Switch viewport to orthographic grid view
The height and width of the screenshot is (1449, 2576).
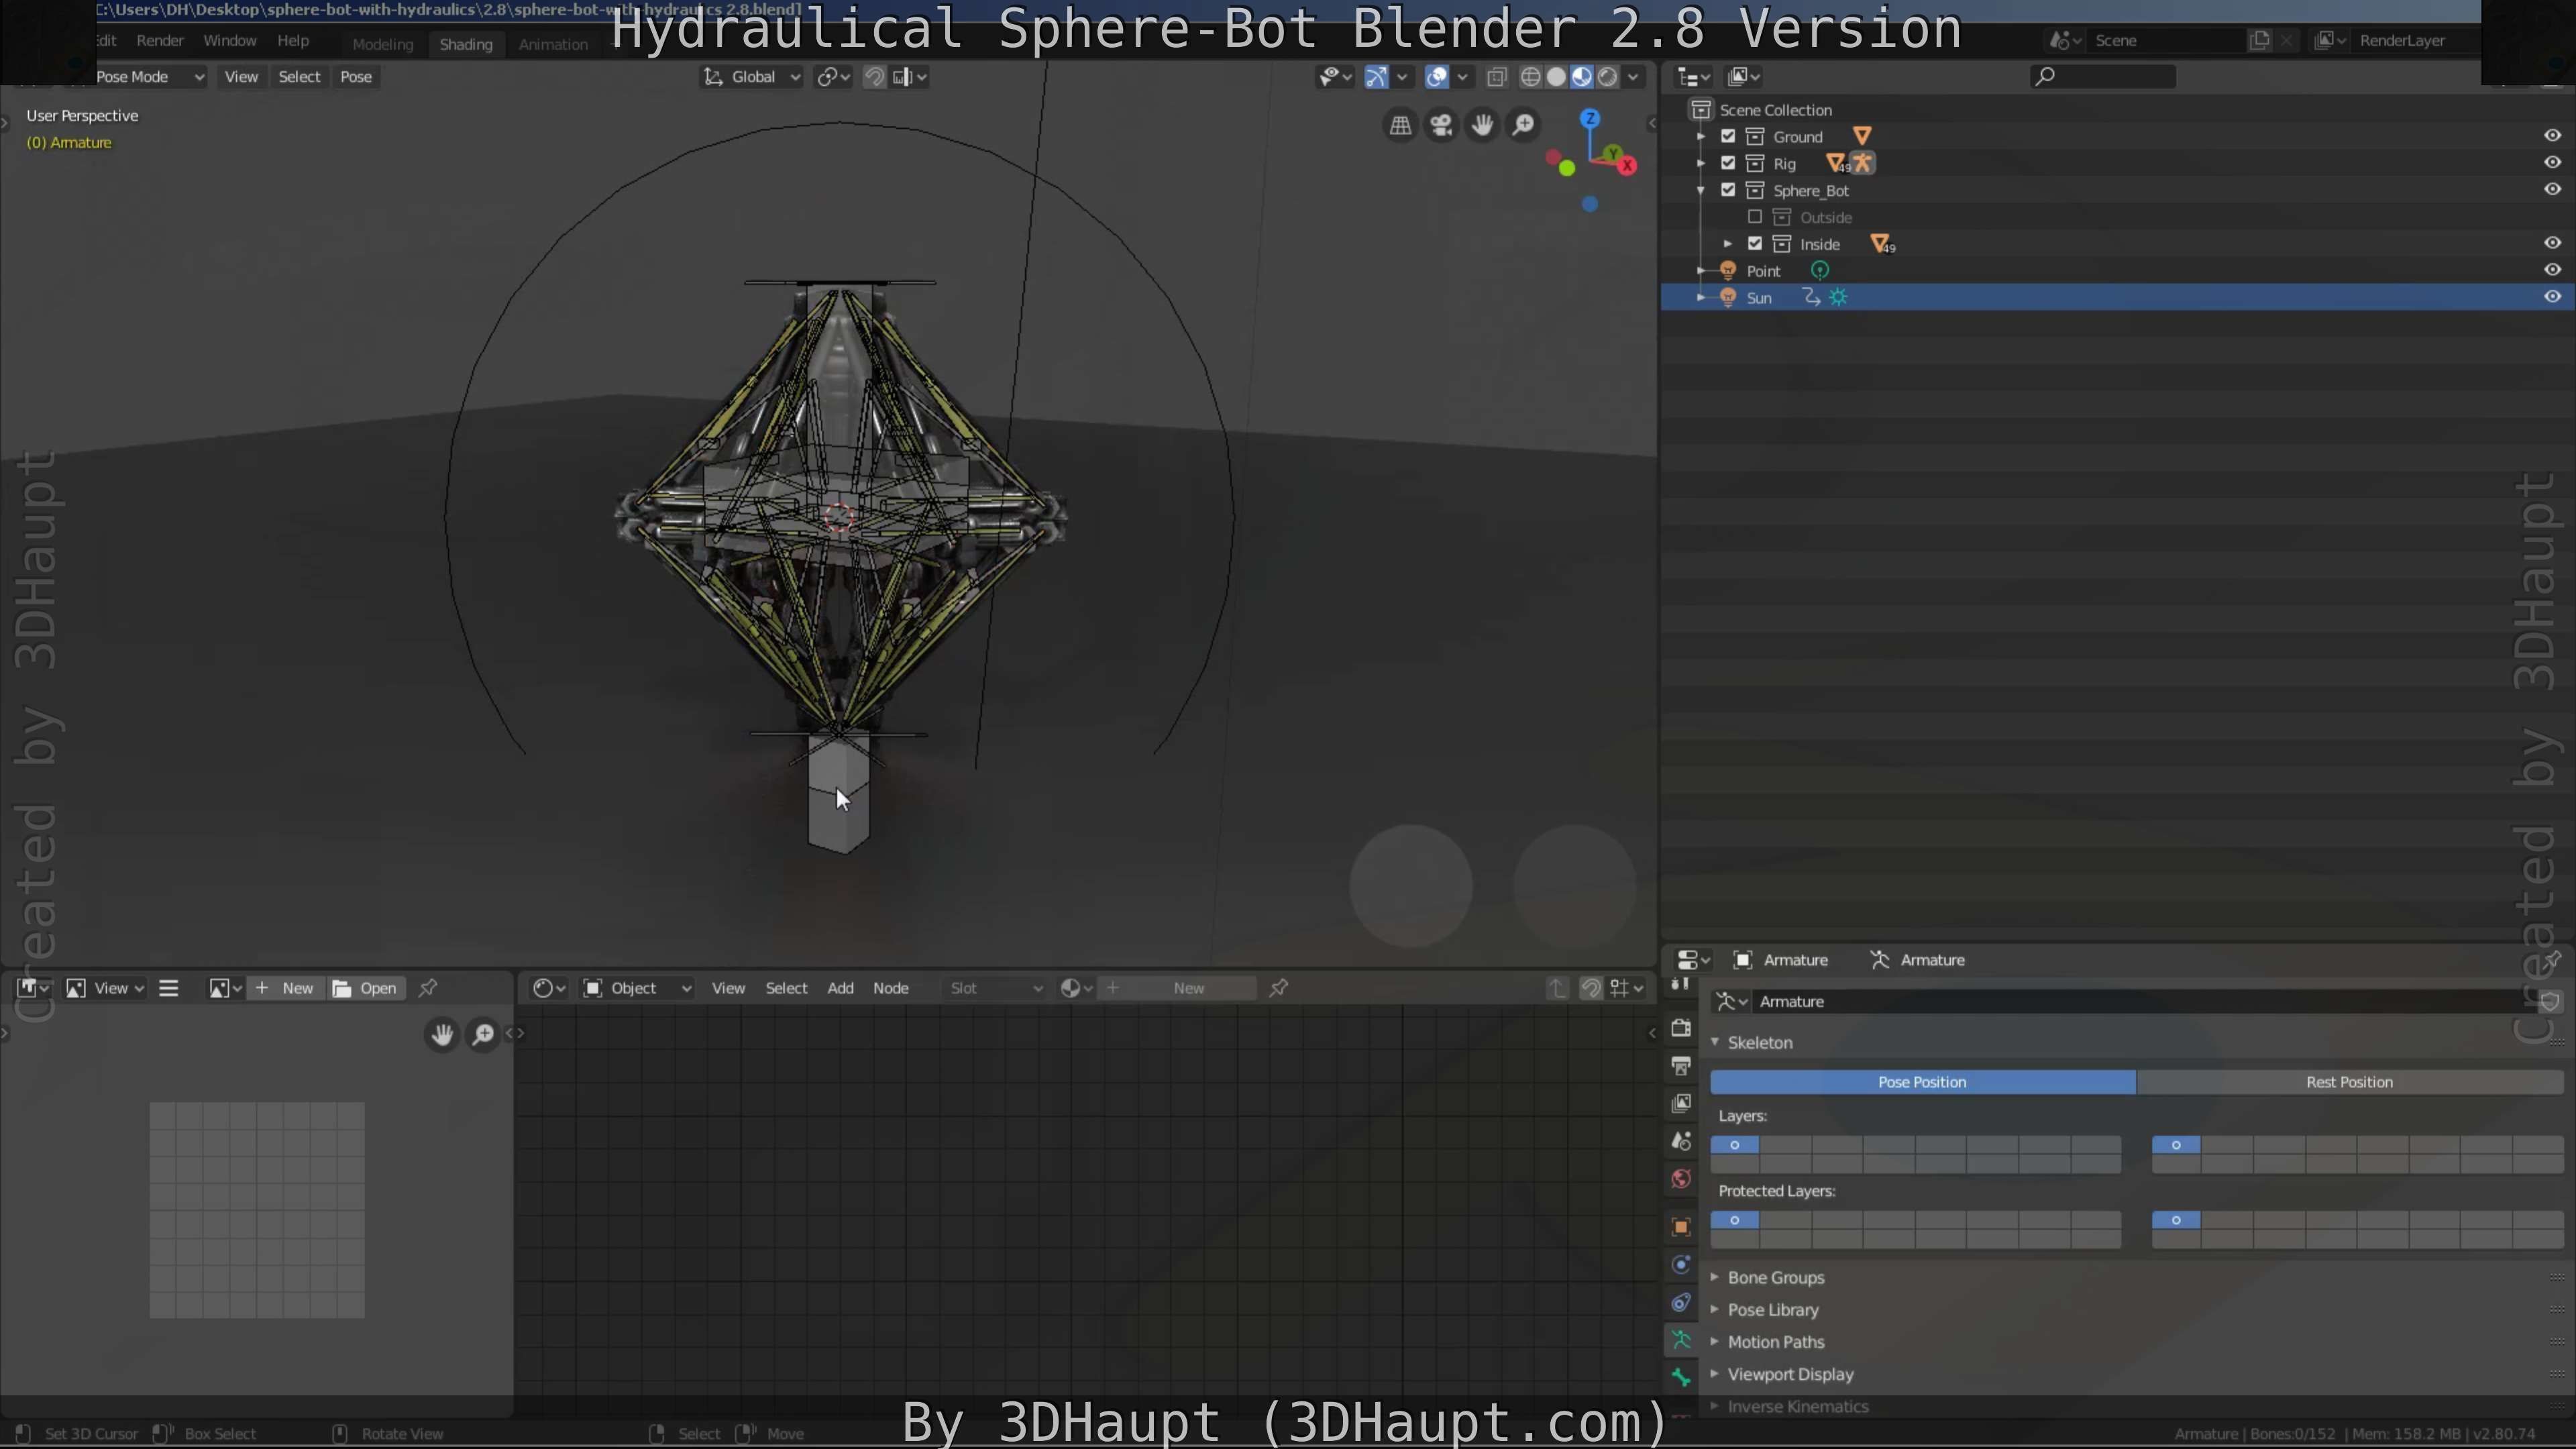pyautogui.click(x=1400, y=125)
